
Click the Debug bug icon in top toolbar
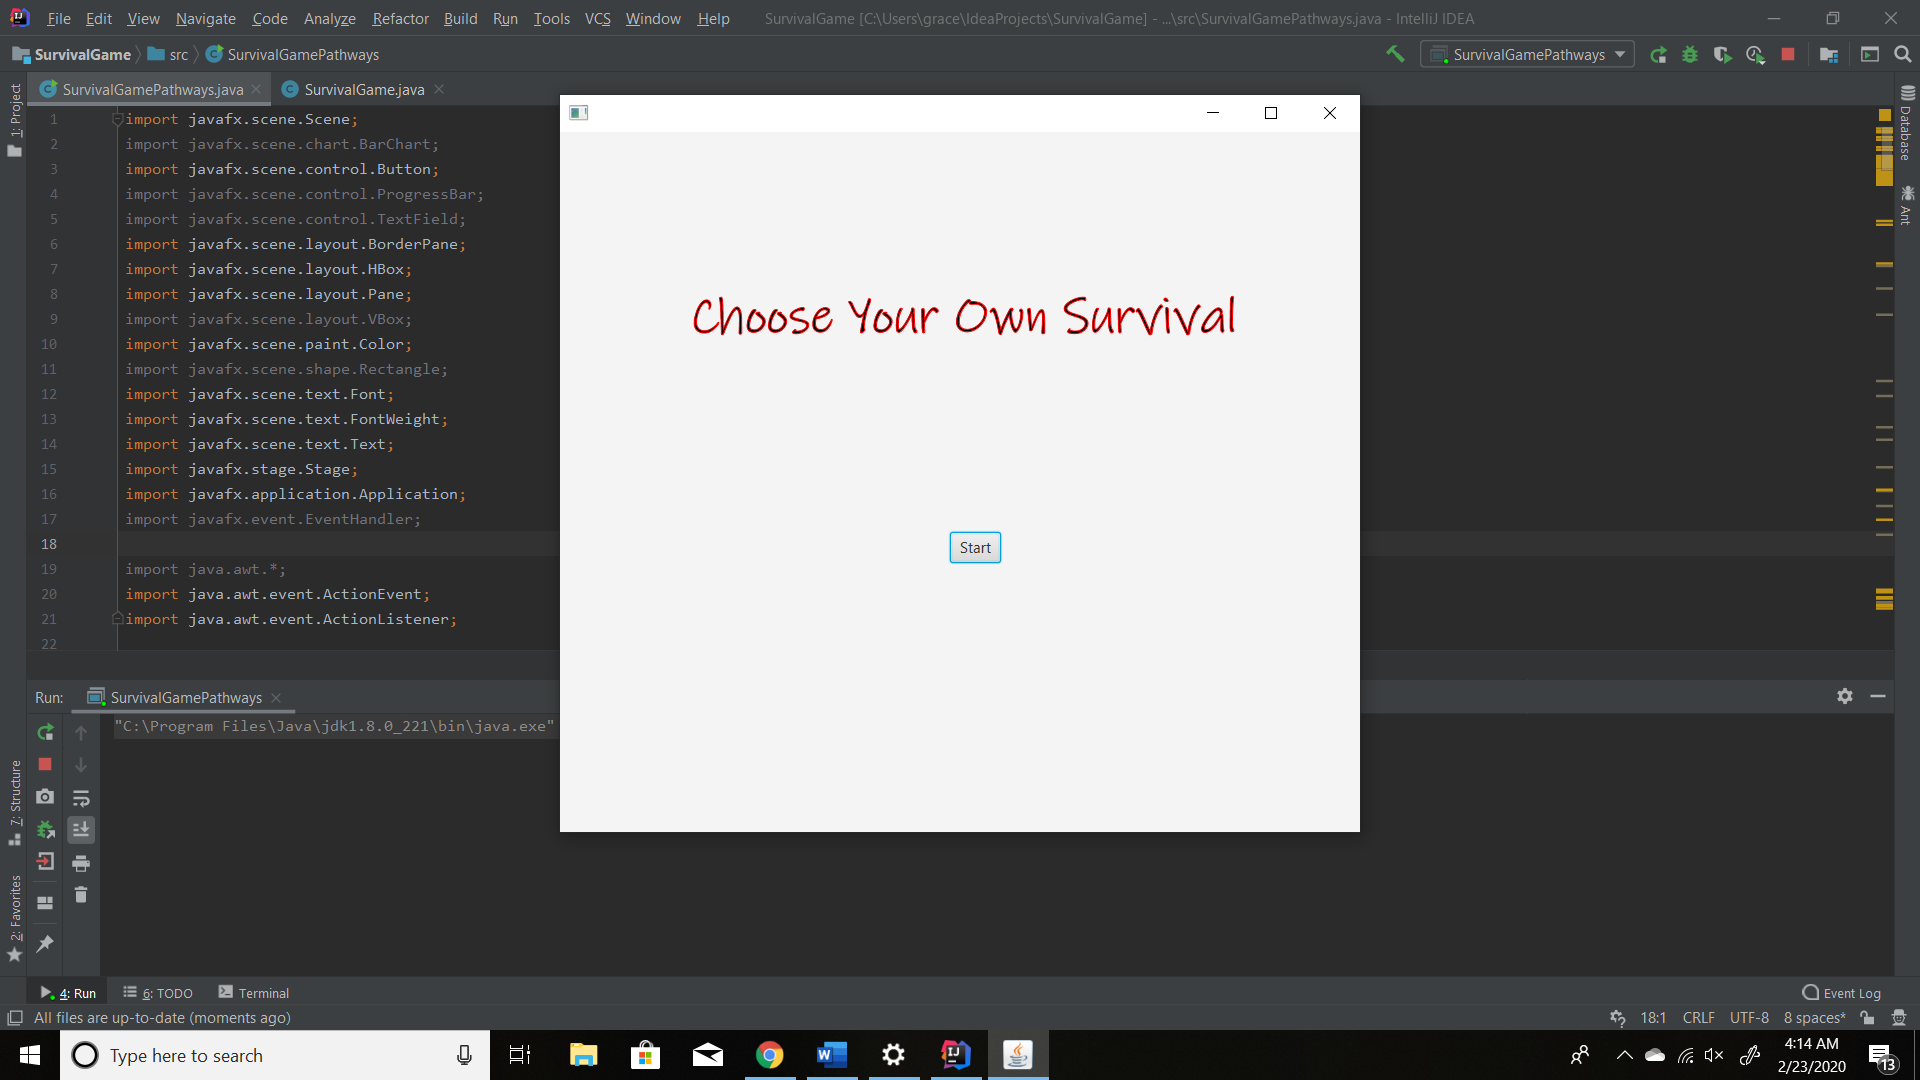[x=1690, y=55]
